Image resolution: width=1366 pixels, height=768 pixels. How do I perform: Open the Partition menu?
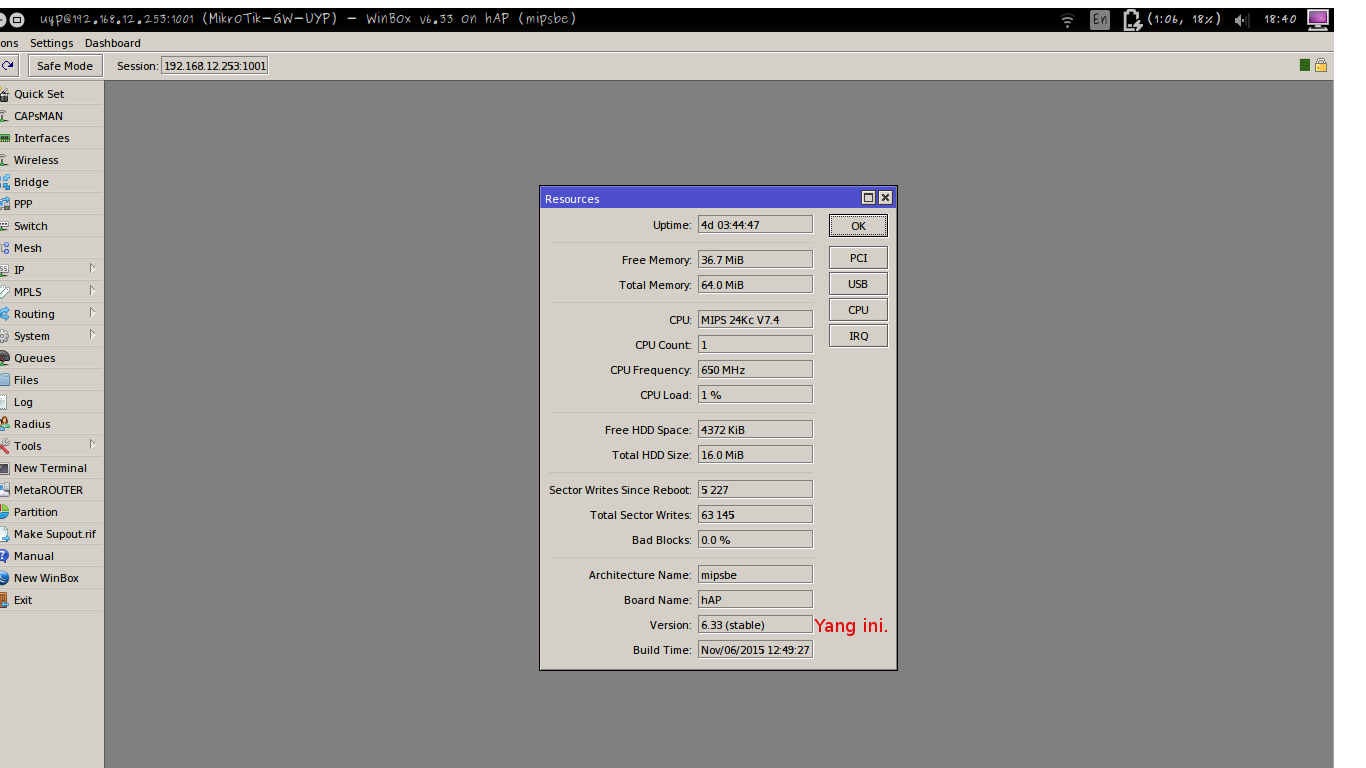pos(51,512)
